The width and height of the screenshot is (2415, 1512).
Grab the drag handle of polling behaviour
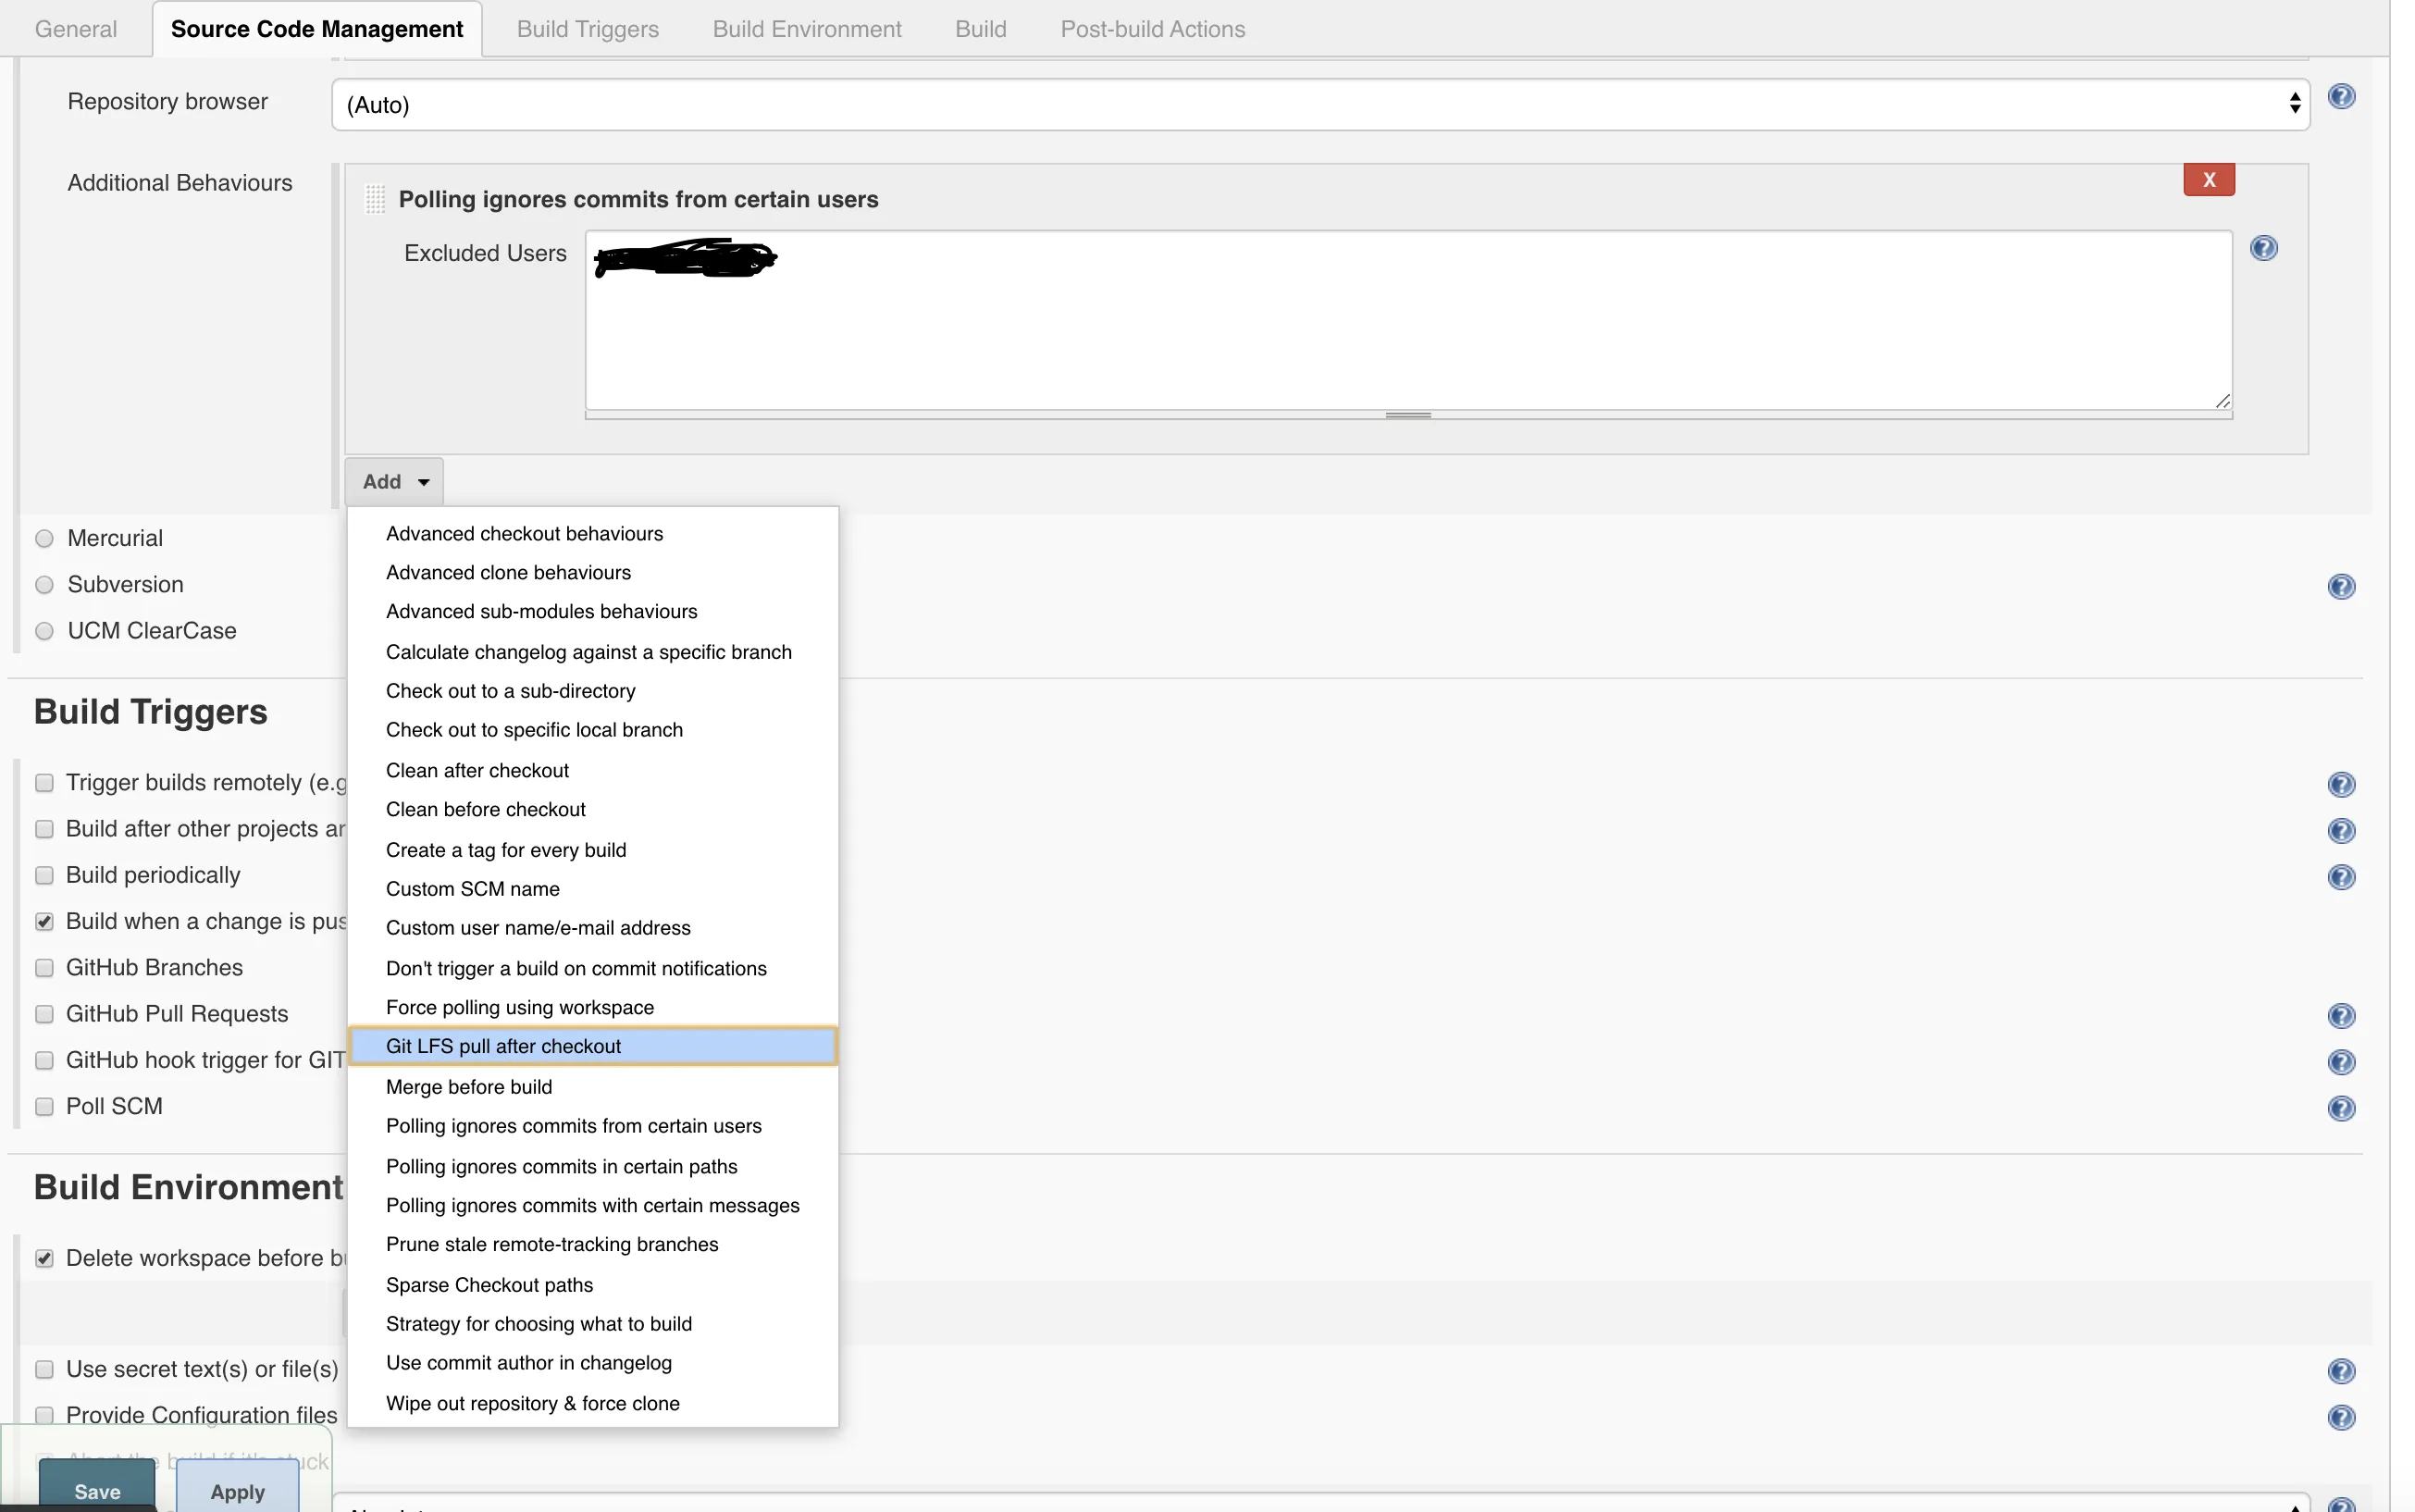tap(375, 199)
